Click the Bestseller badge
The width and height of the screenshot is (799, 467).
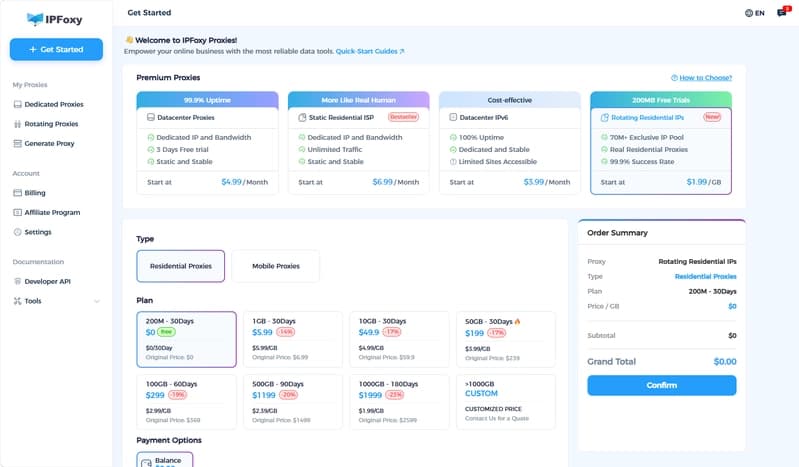(404, 117)
